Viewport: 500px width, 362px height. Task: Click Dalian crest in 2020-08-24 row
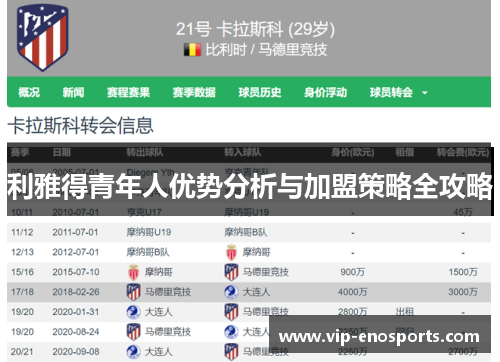[x=231, y=332]
